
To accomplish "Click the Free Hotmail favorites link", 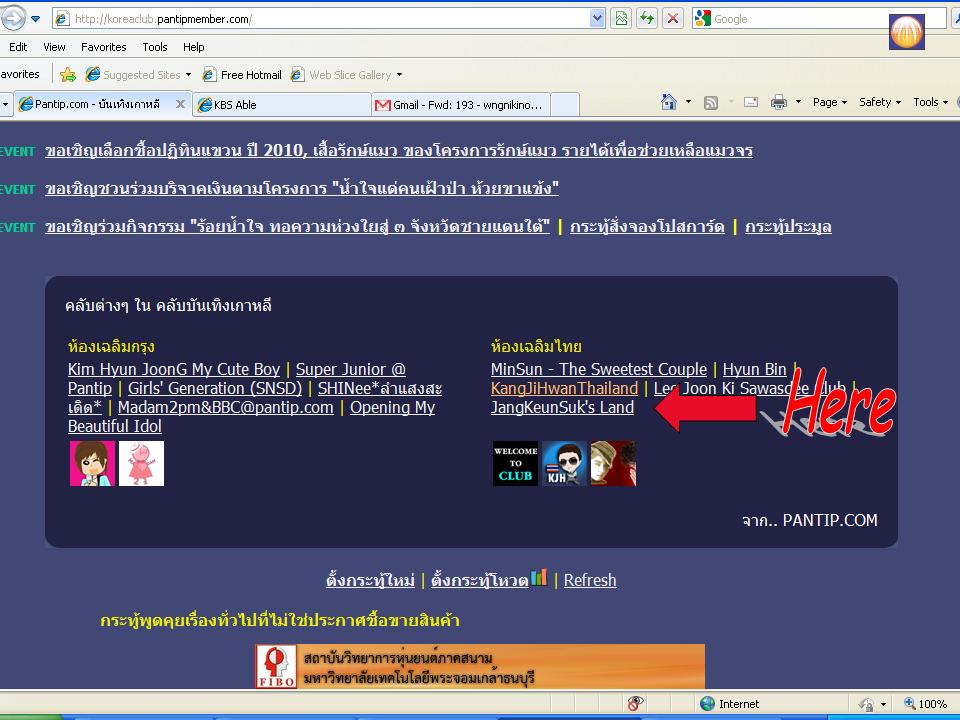I will coord(242,75).
